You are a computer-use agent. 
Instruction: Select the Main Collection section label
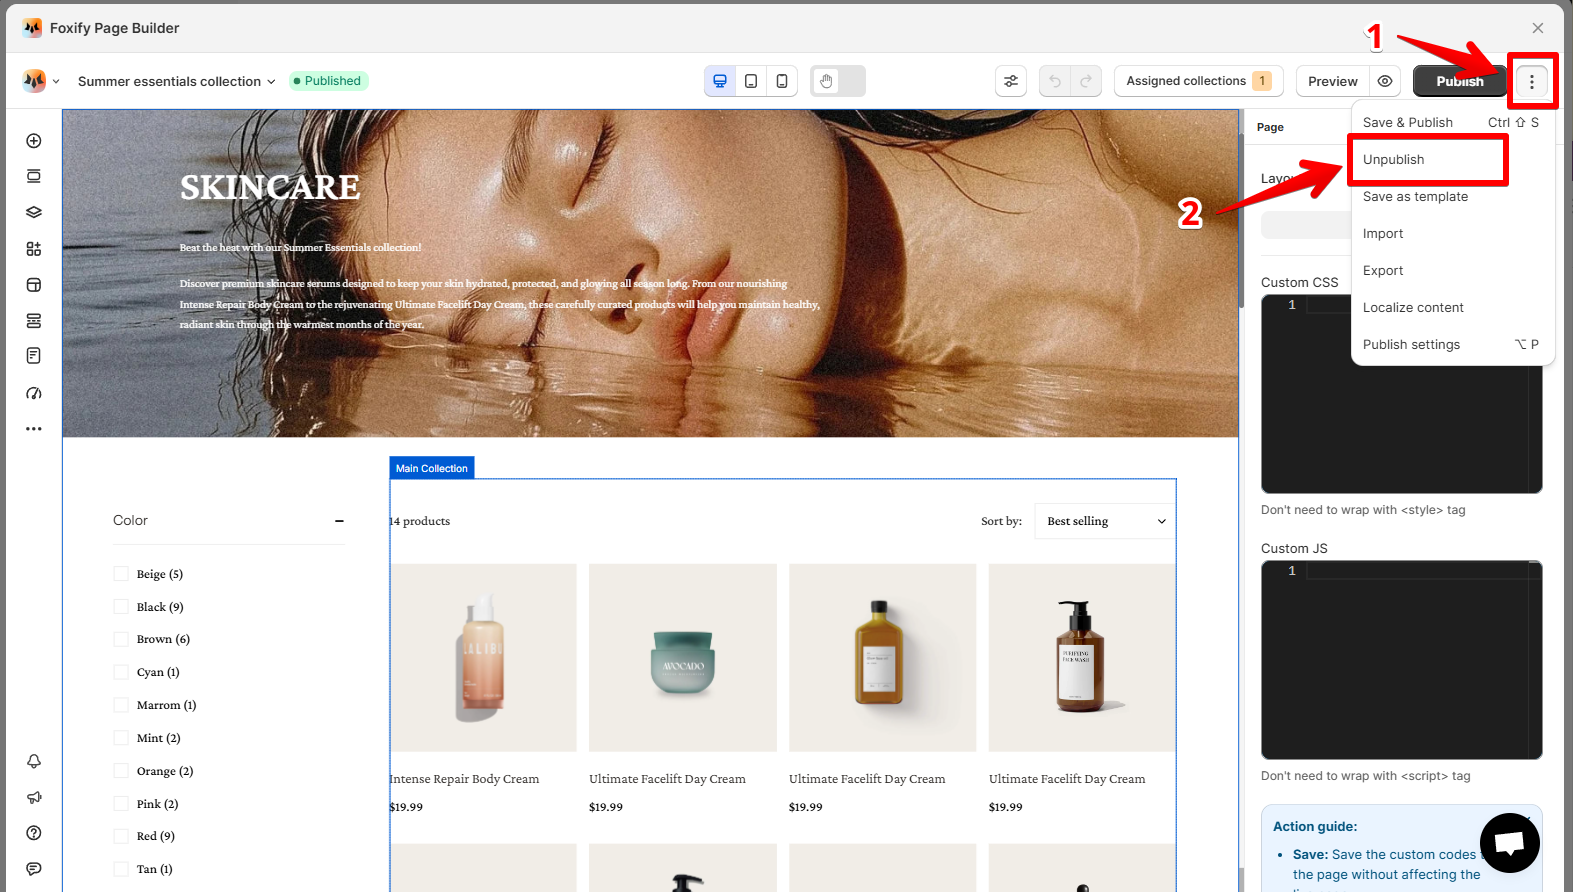click(432, 468)
